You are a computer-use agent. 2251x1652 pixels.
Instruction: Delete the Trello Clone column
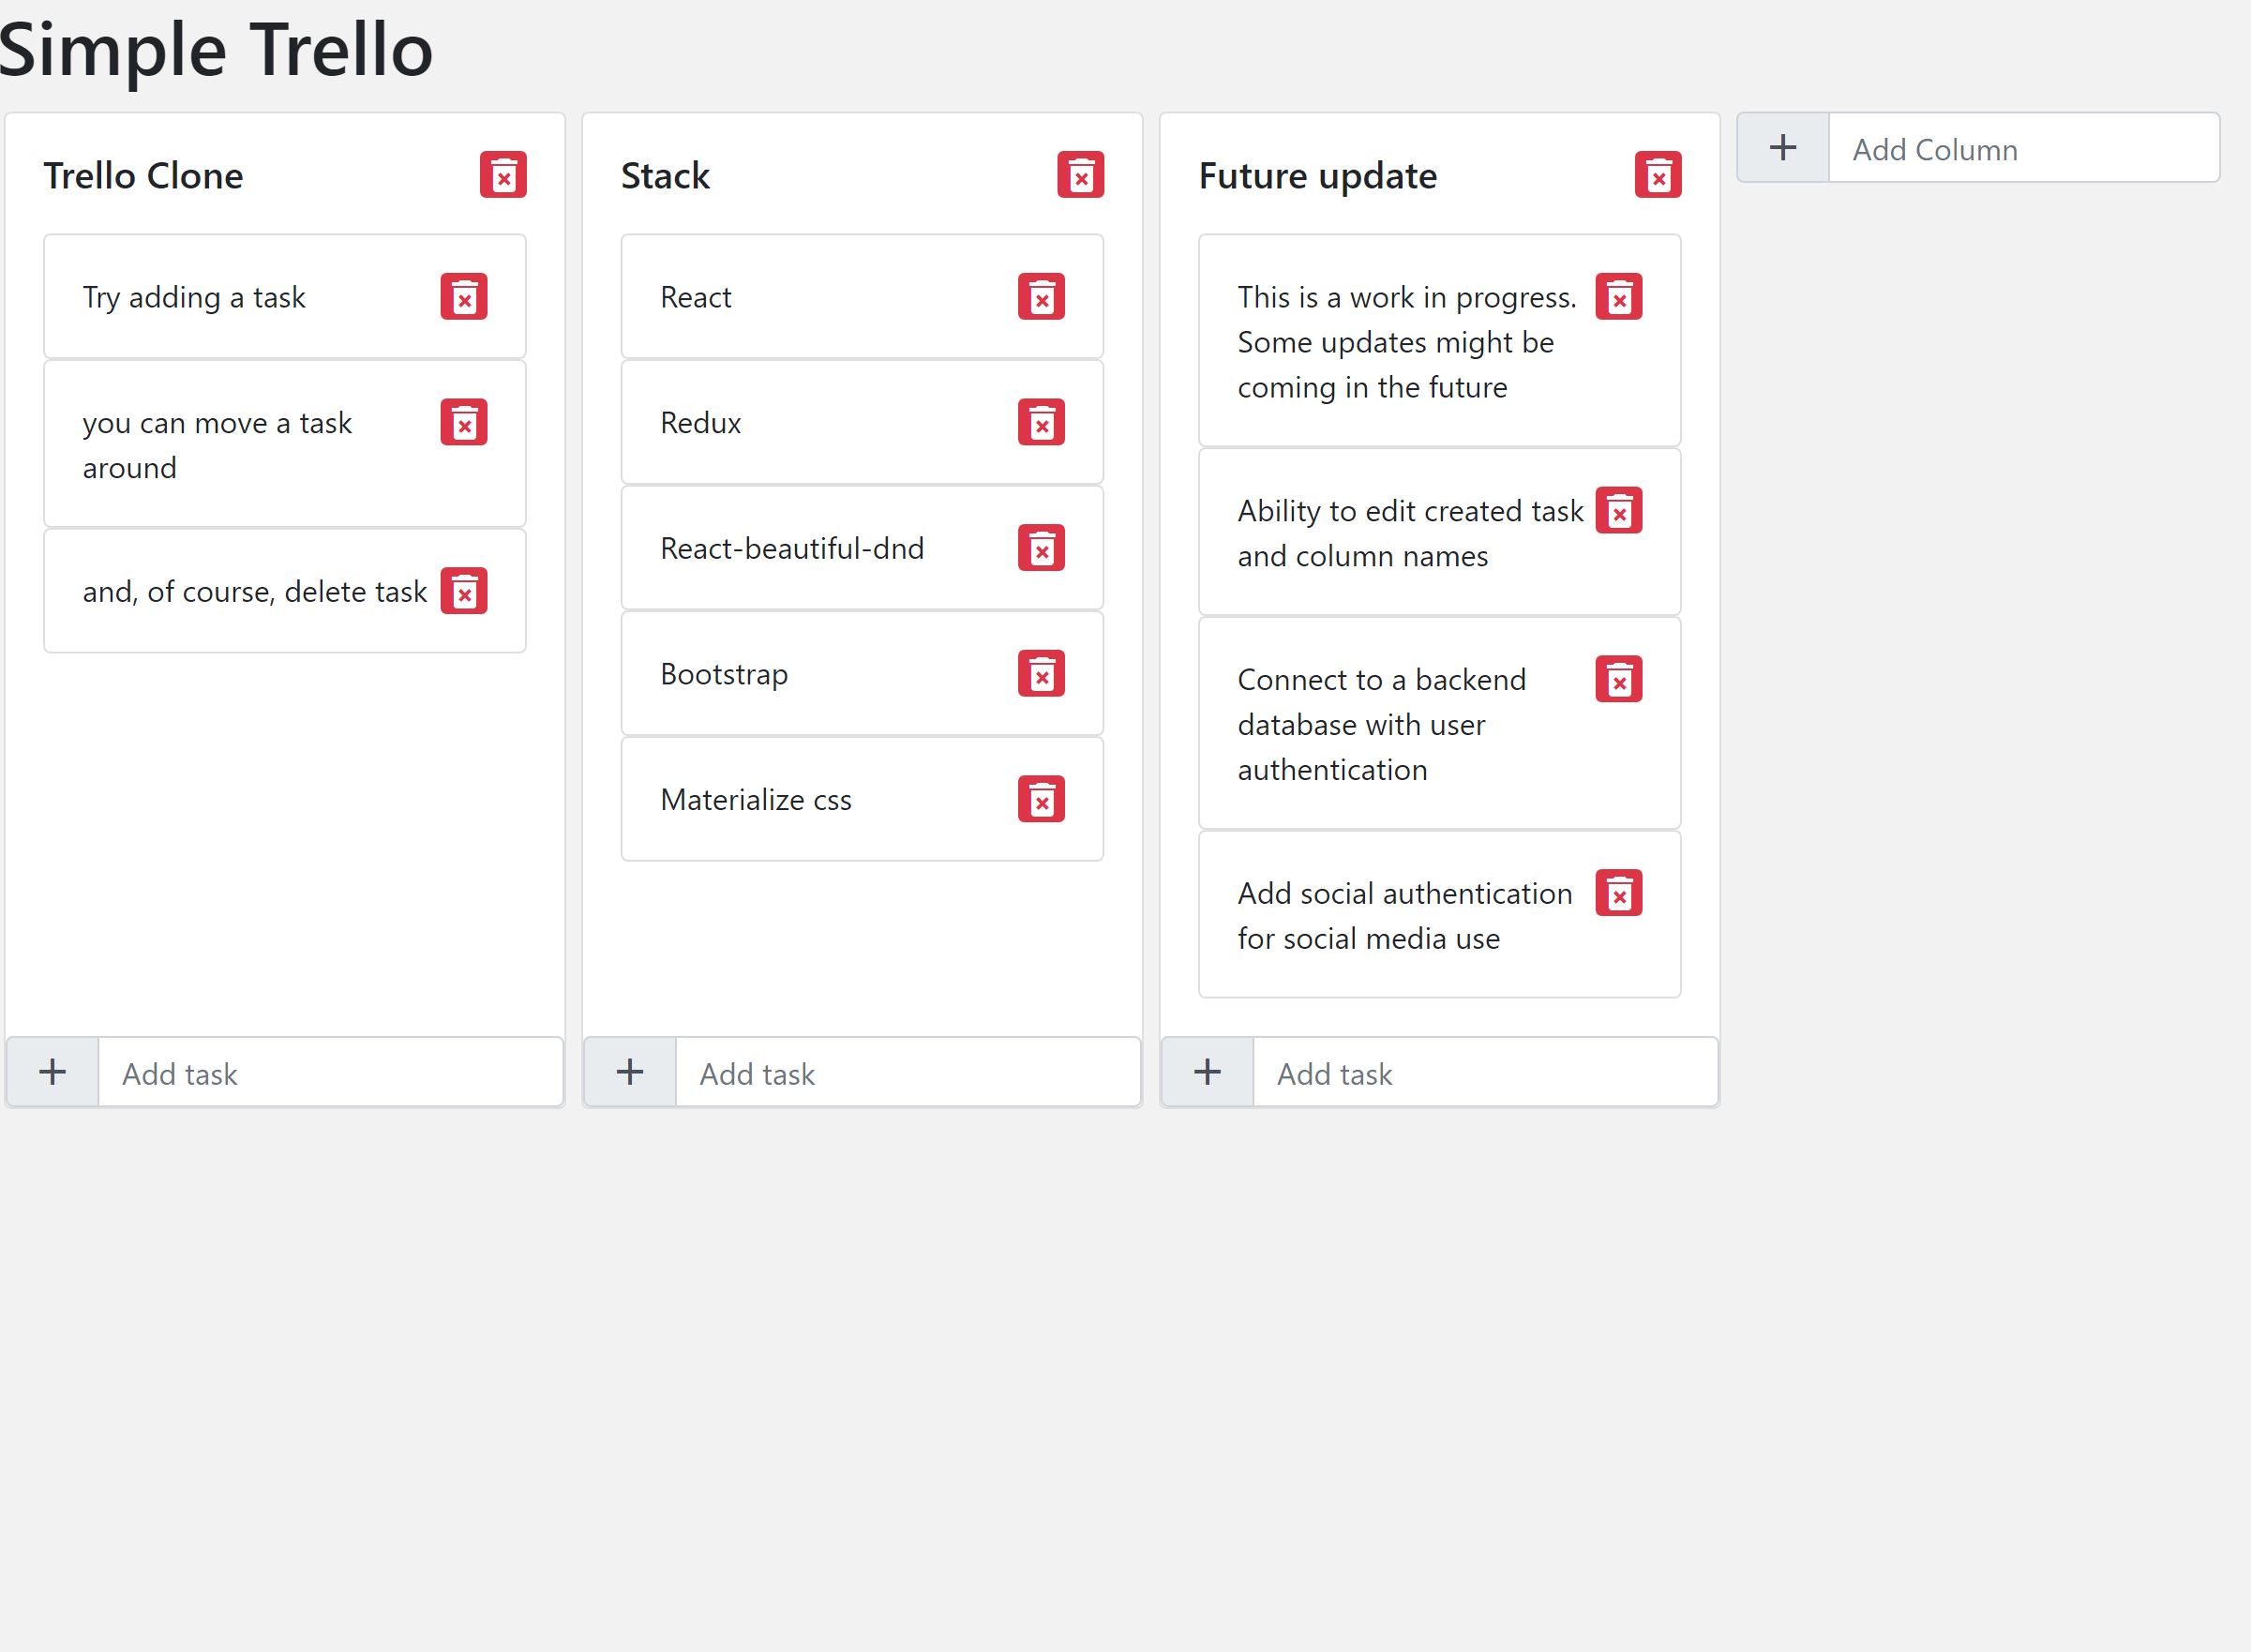(x=503, y=175)
